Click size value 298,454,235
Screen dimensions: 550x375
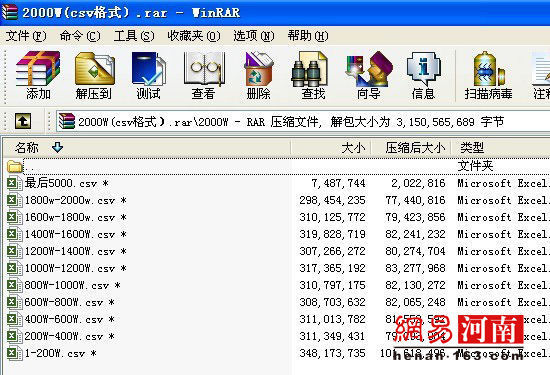332,200
